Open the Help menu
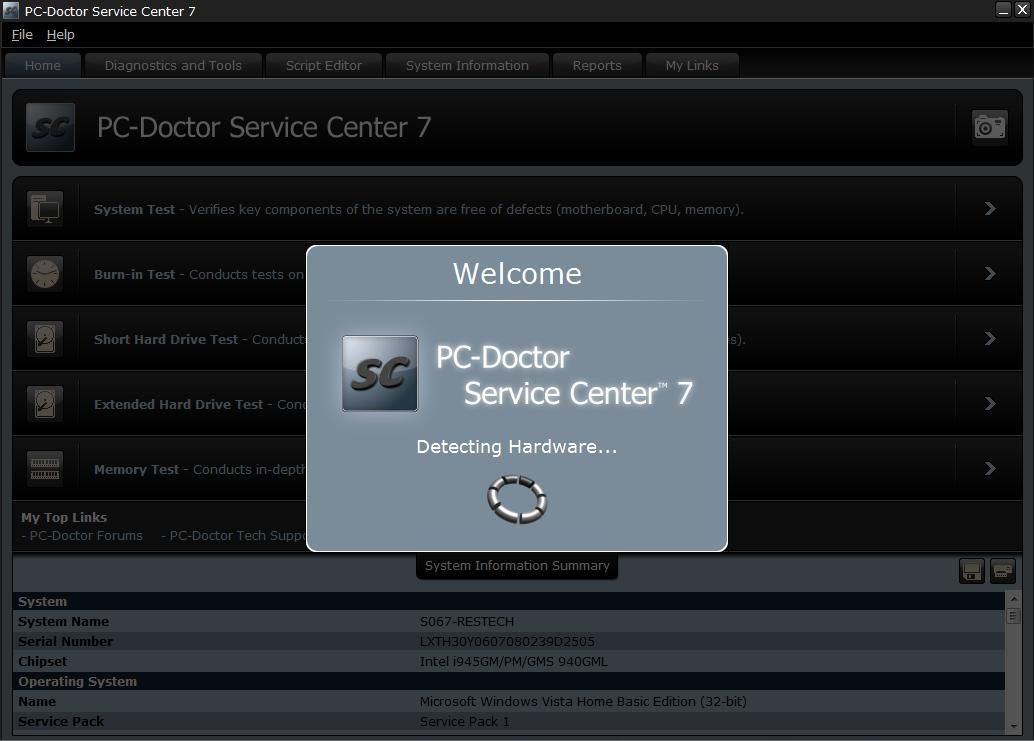Image resolution: width=1034 pixels, height=741 pixels. [60, 34]
